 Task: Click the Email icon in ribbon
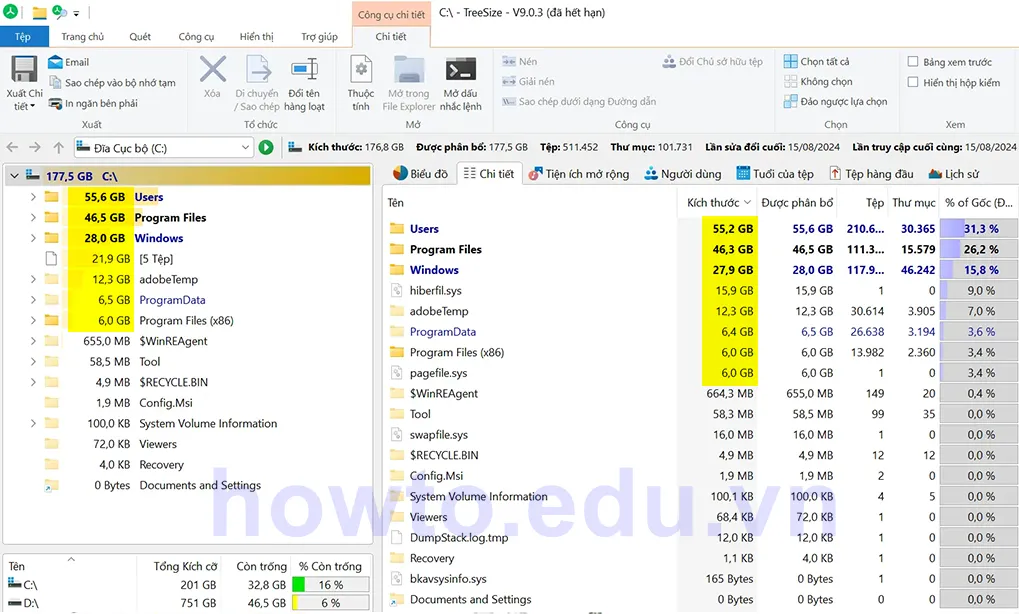(x=55, y=62)
